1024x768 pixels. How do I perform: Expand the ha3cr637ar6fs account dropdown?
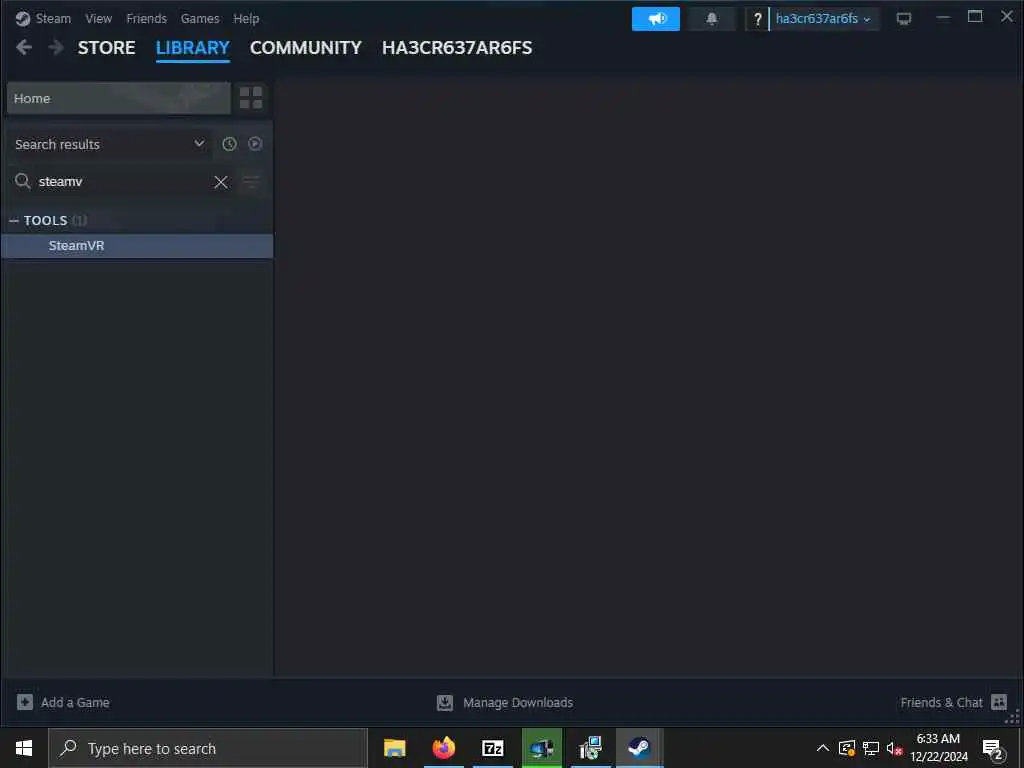click(x=824, y=19)
